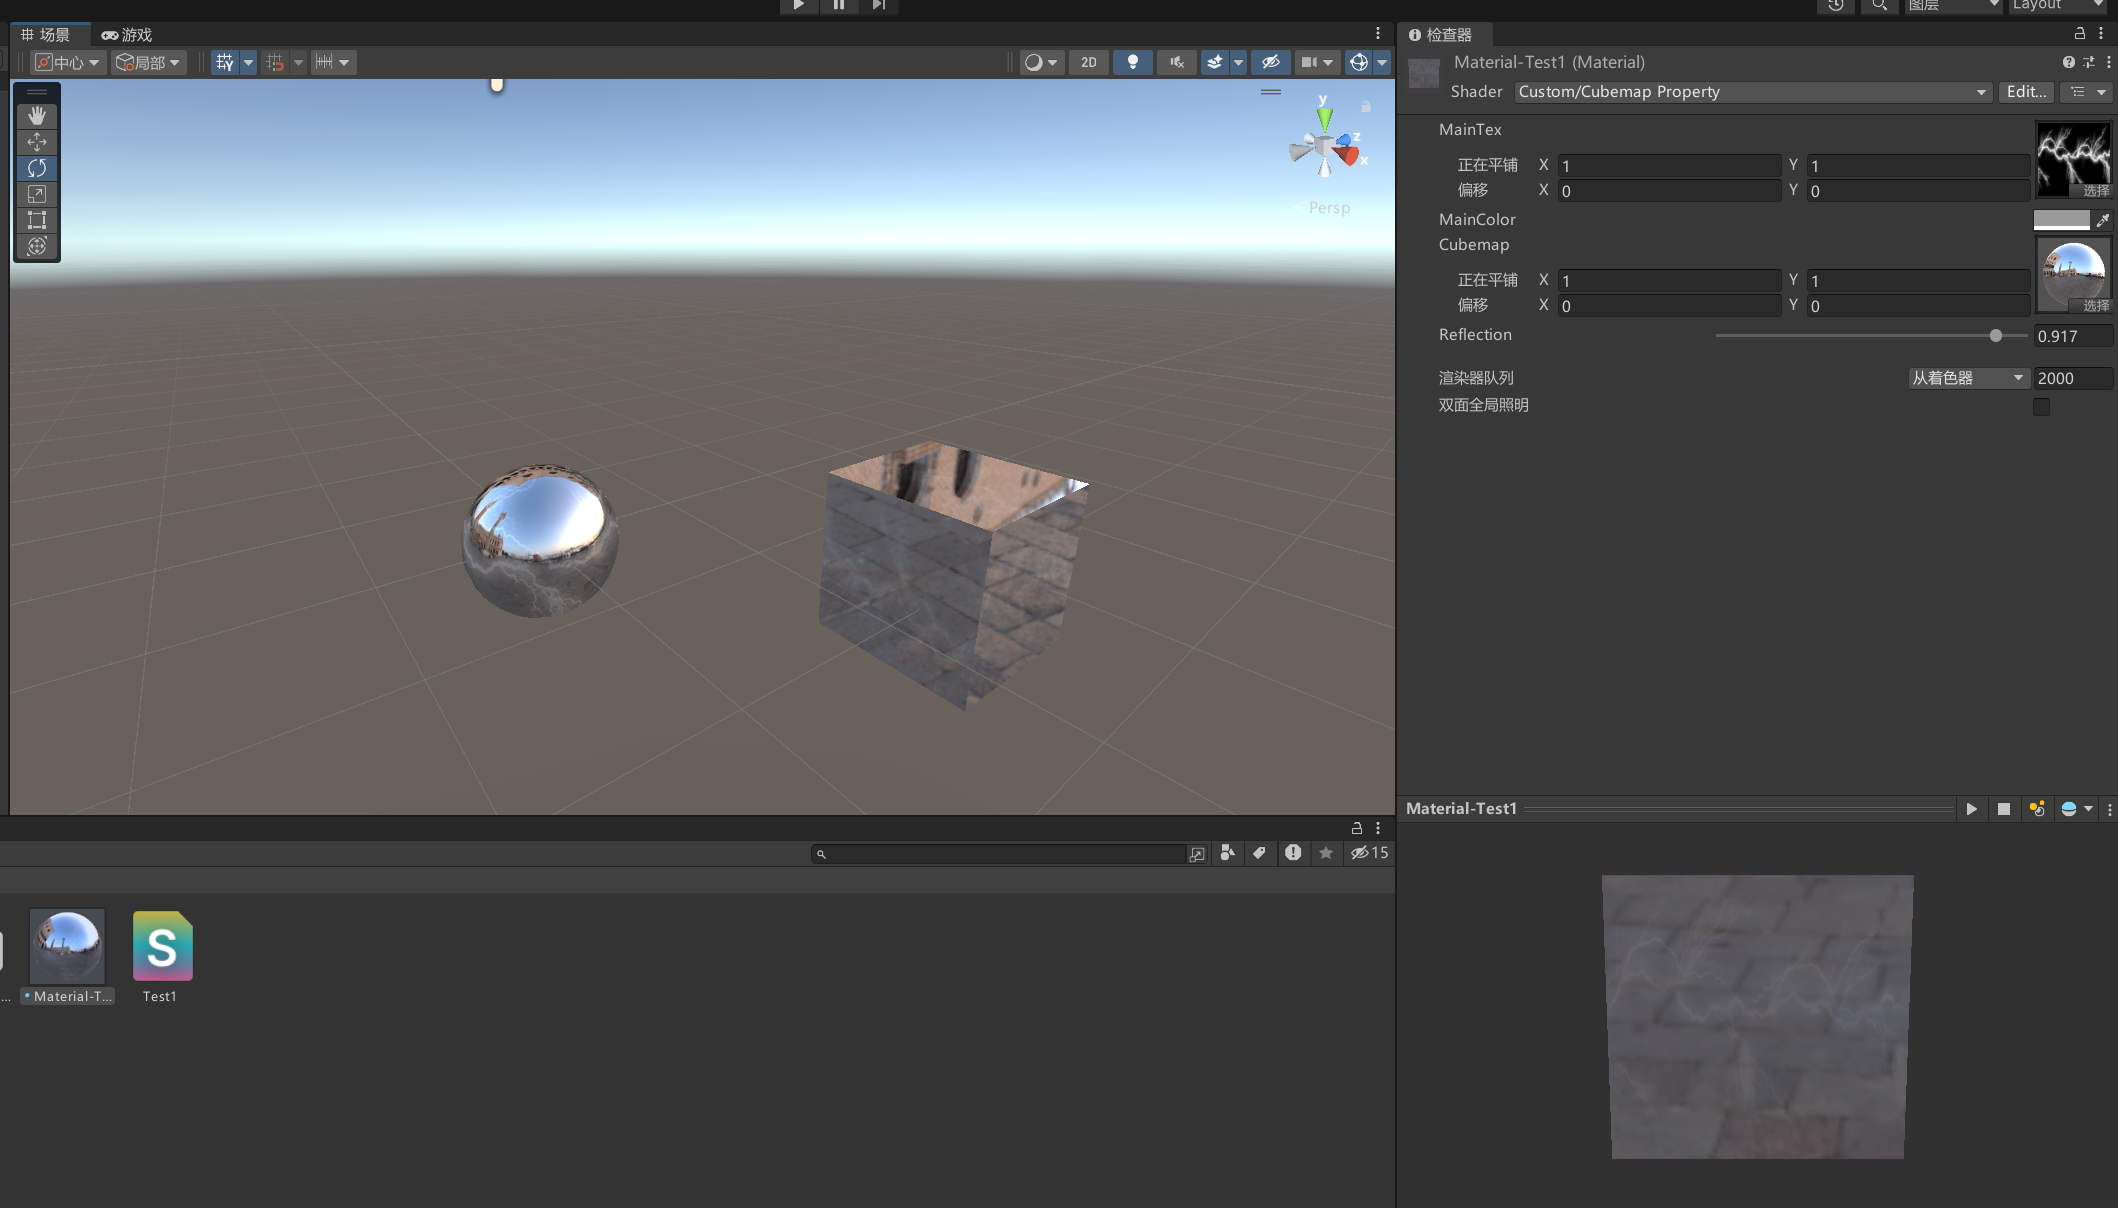Select the Scale tool

click(37, 194)
